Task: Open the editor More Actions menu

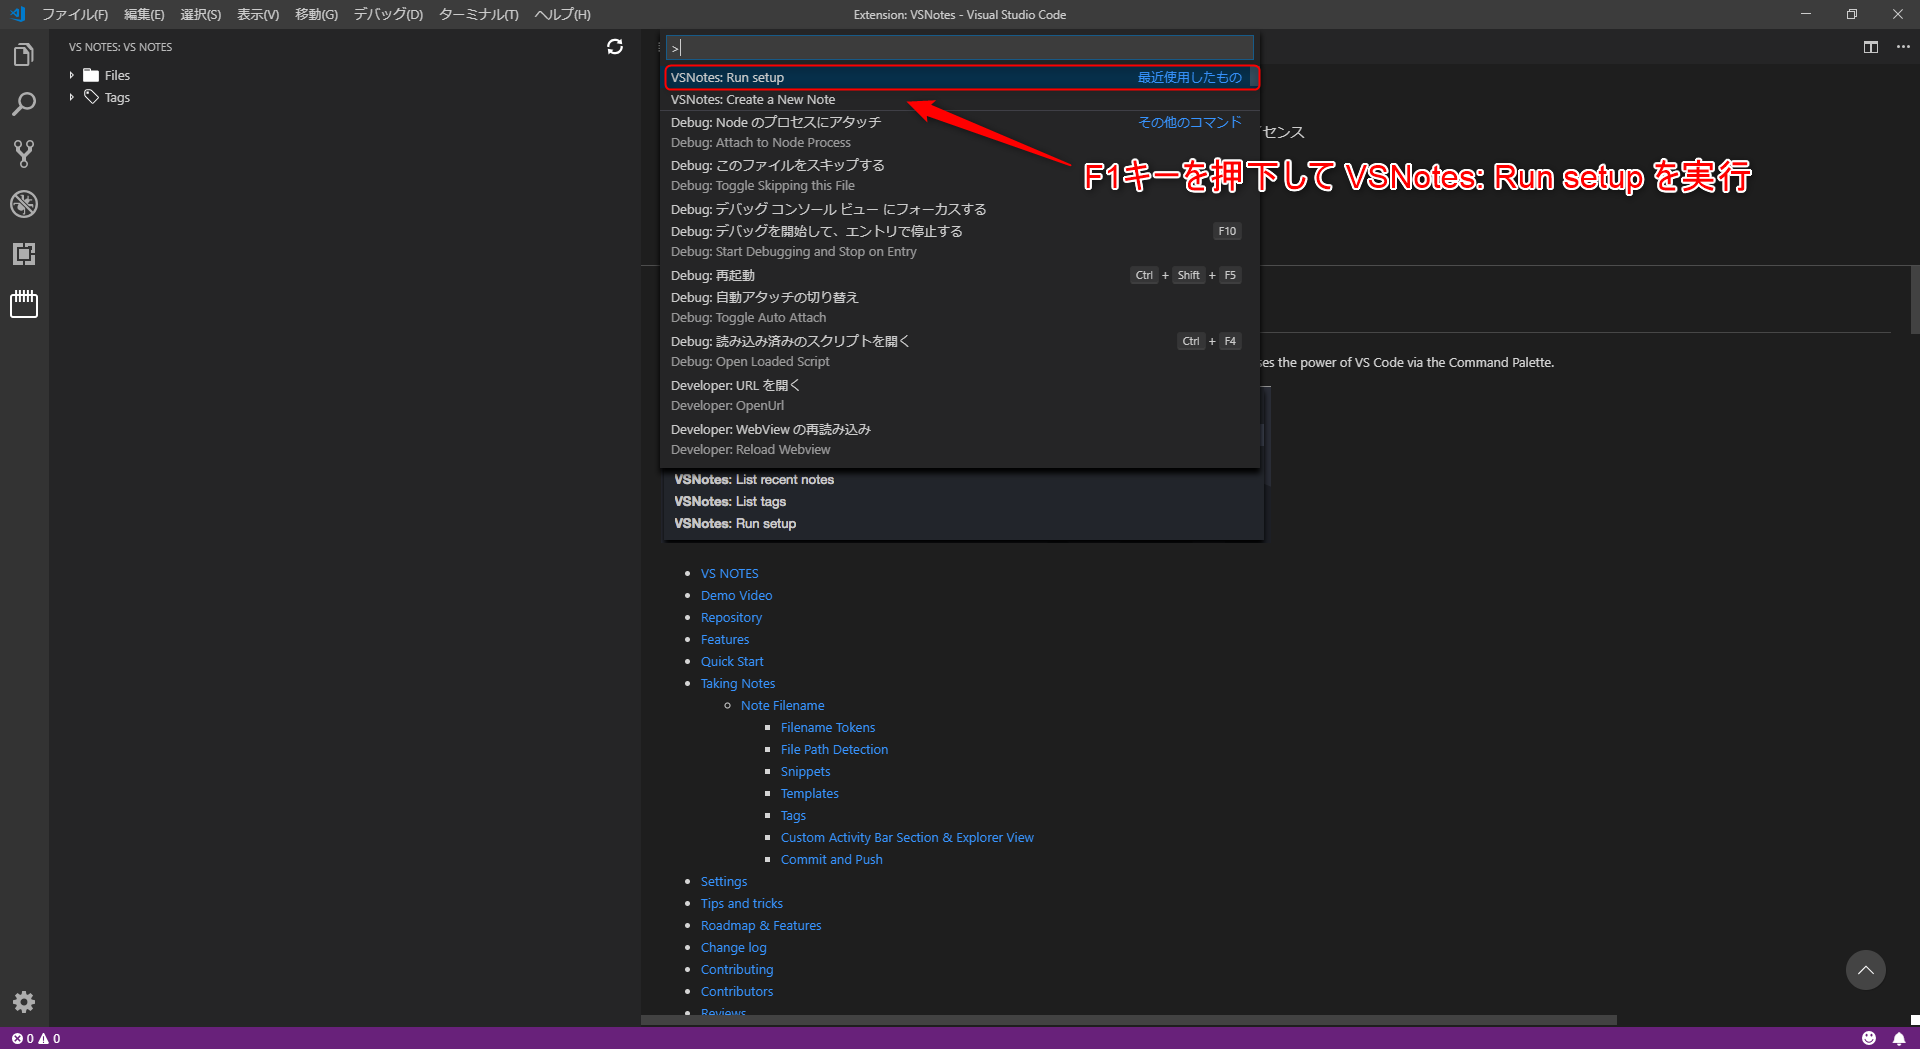Action: point(1903,47)
